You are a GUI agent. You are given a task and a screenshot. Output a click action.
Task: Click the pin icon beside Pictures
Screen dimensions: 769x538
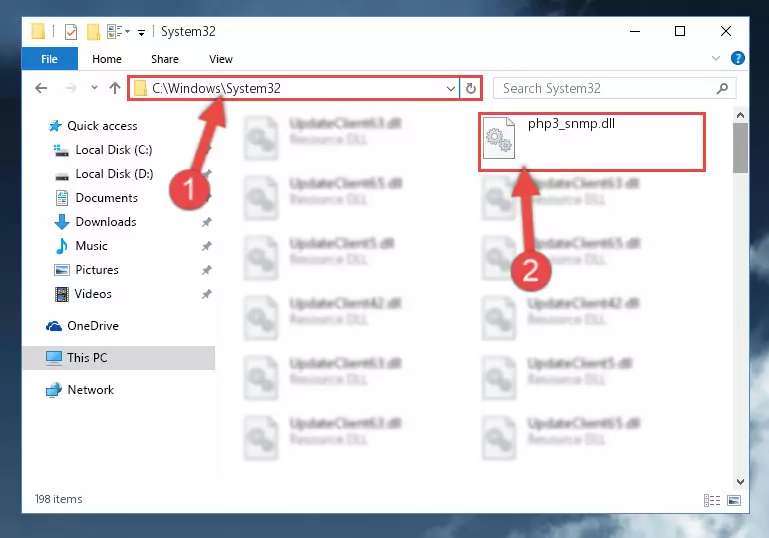(206, 270)
